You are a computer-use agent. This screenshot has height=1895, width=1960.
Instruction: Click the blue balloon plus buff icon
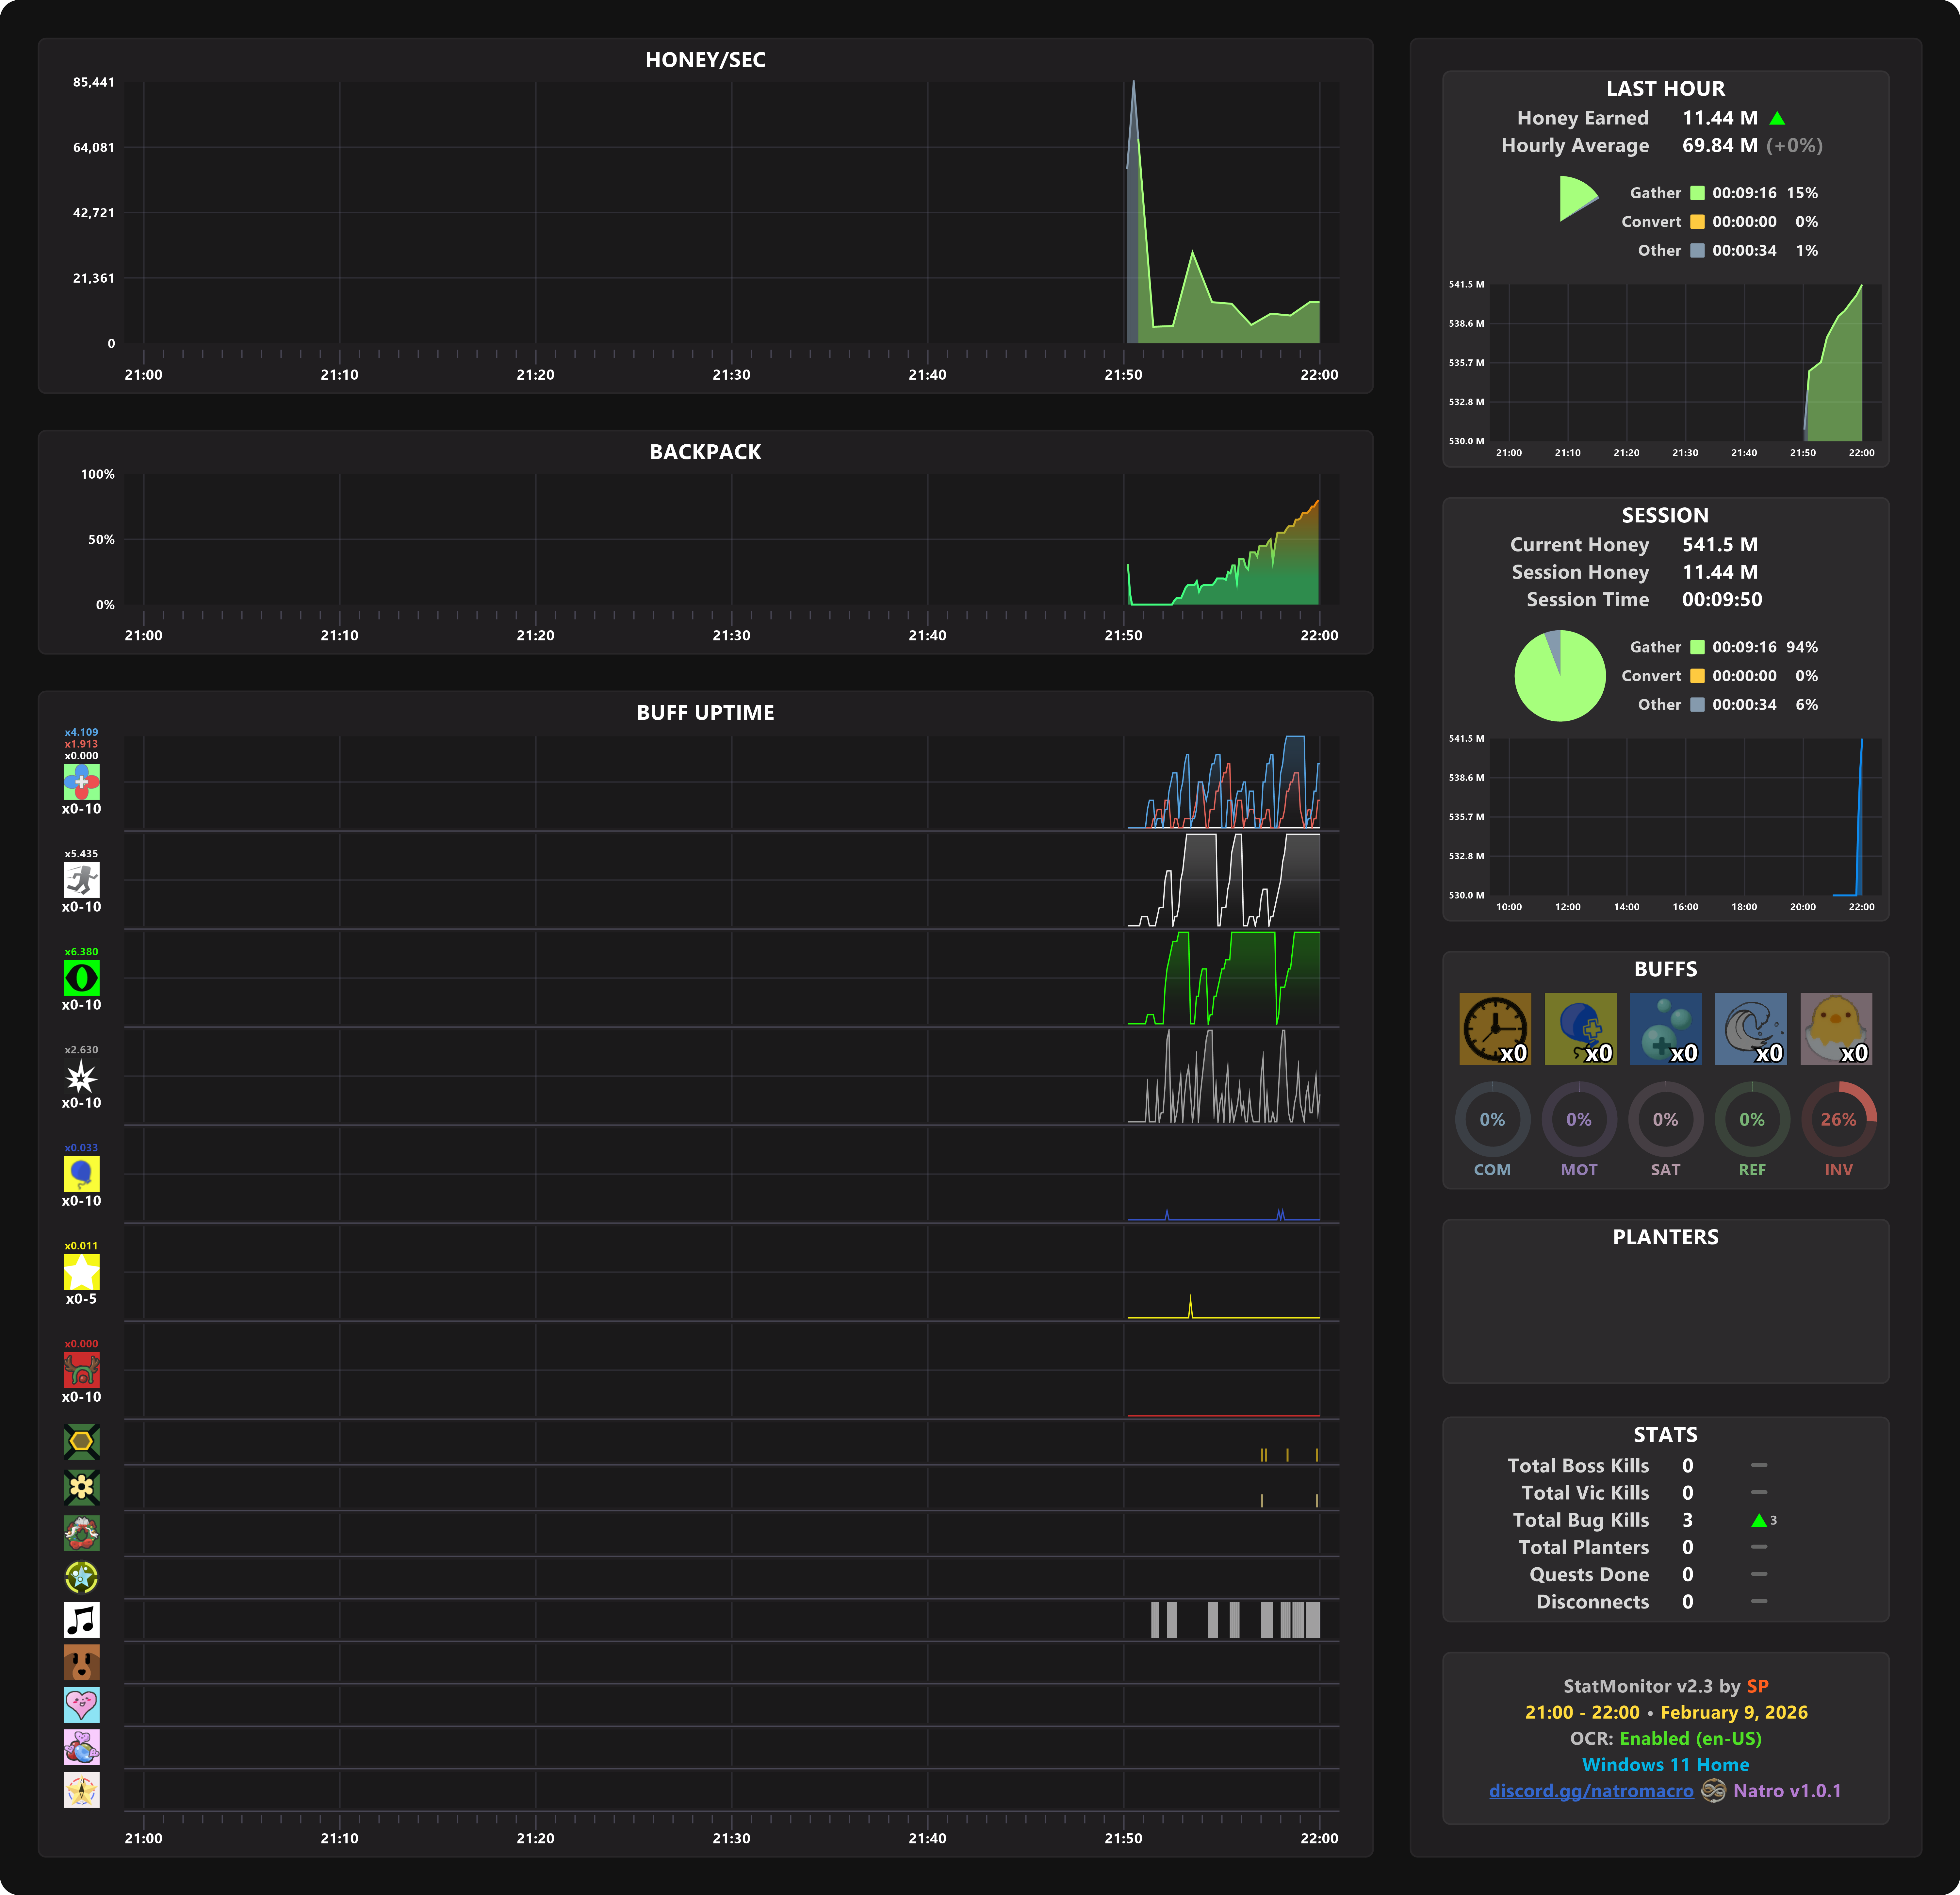(1580, 1028)
